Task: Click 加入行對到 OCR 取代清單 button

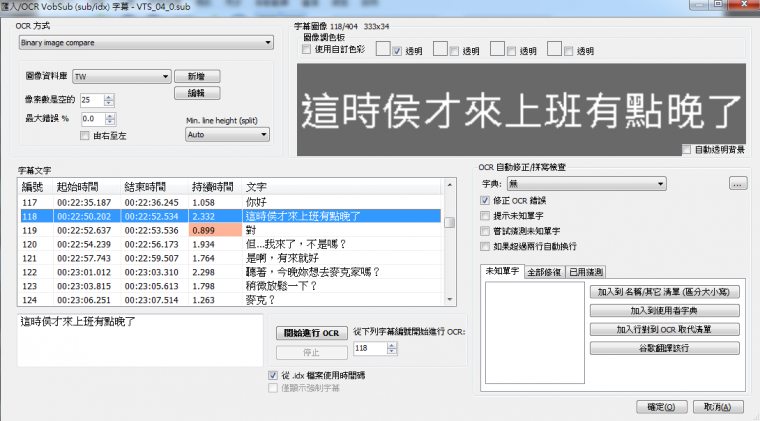Action: [664, 329]
